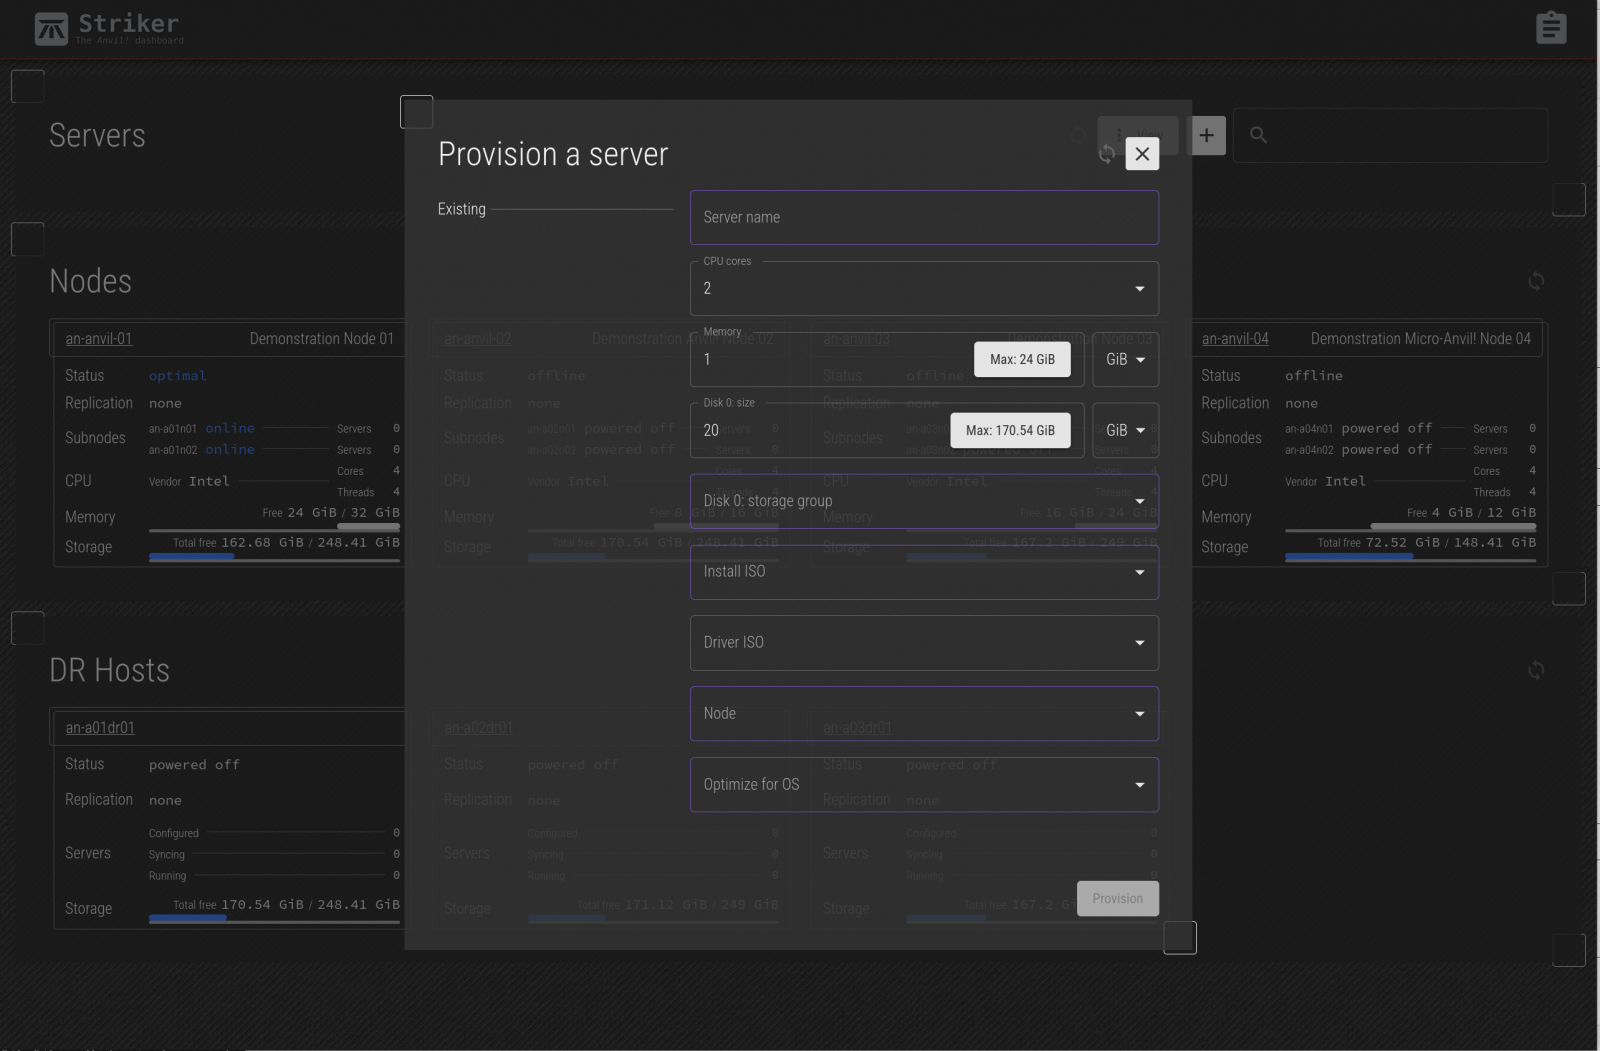1600x1051 pixels.
Task: Refresh the Nodes section
Action: 1535,282
